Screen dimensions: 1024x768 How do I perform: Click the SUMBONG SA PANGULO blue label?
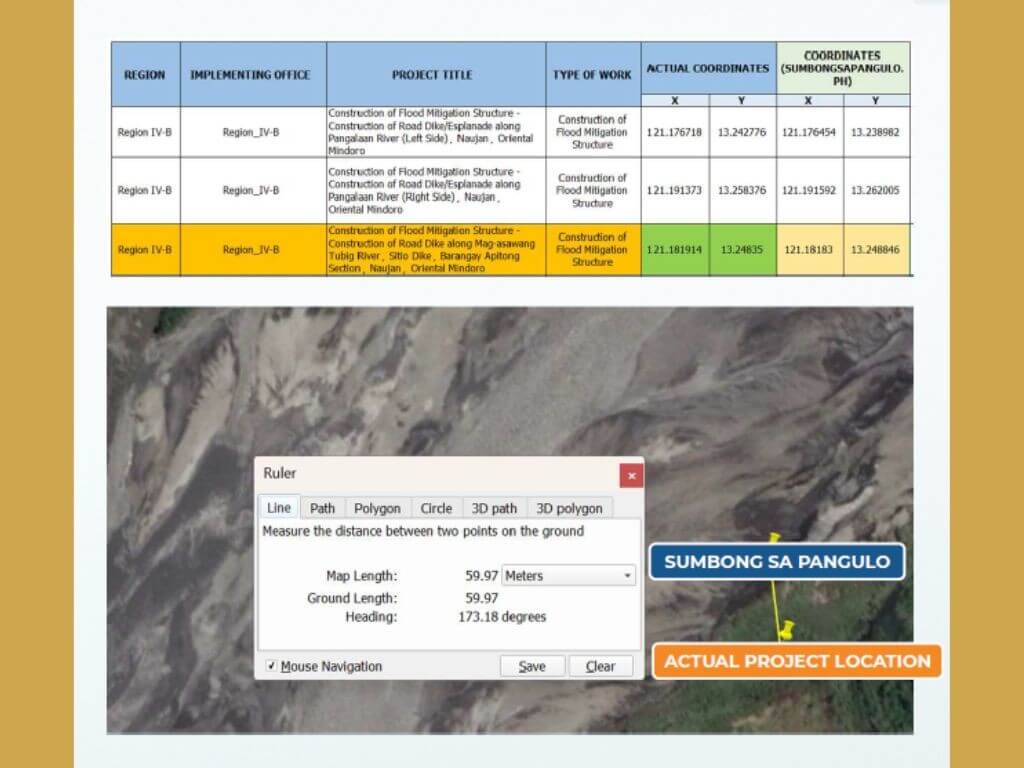778,562
